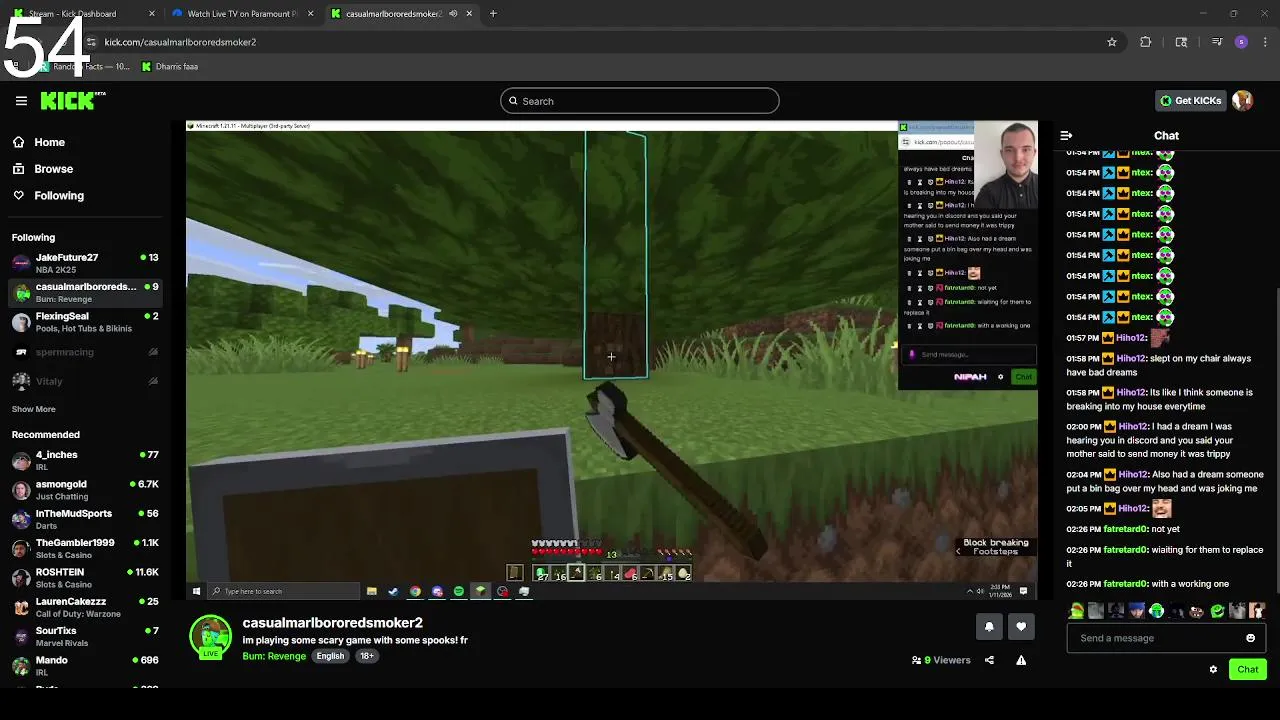Screen dimensions: 1280x720
Task: Mute the casualmarlbororedsmoker2 tab audio
Action: click(x=453, y=14)
